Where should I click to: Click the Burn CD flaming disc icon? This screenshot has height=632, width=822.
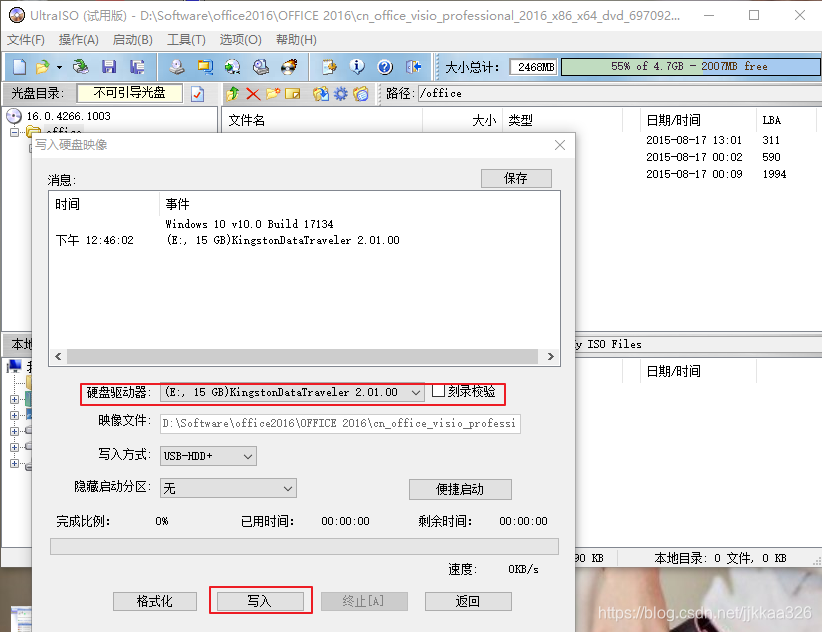coord(289,67)
